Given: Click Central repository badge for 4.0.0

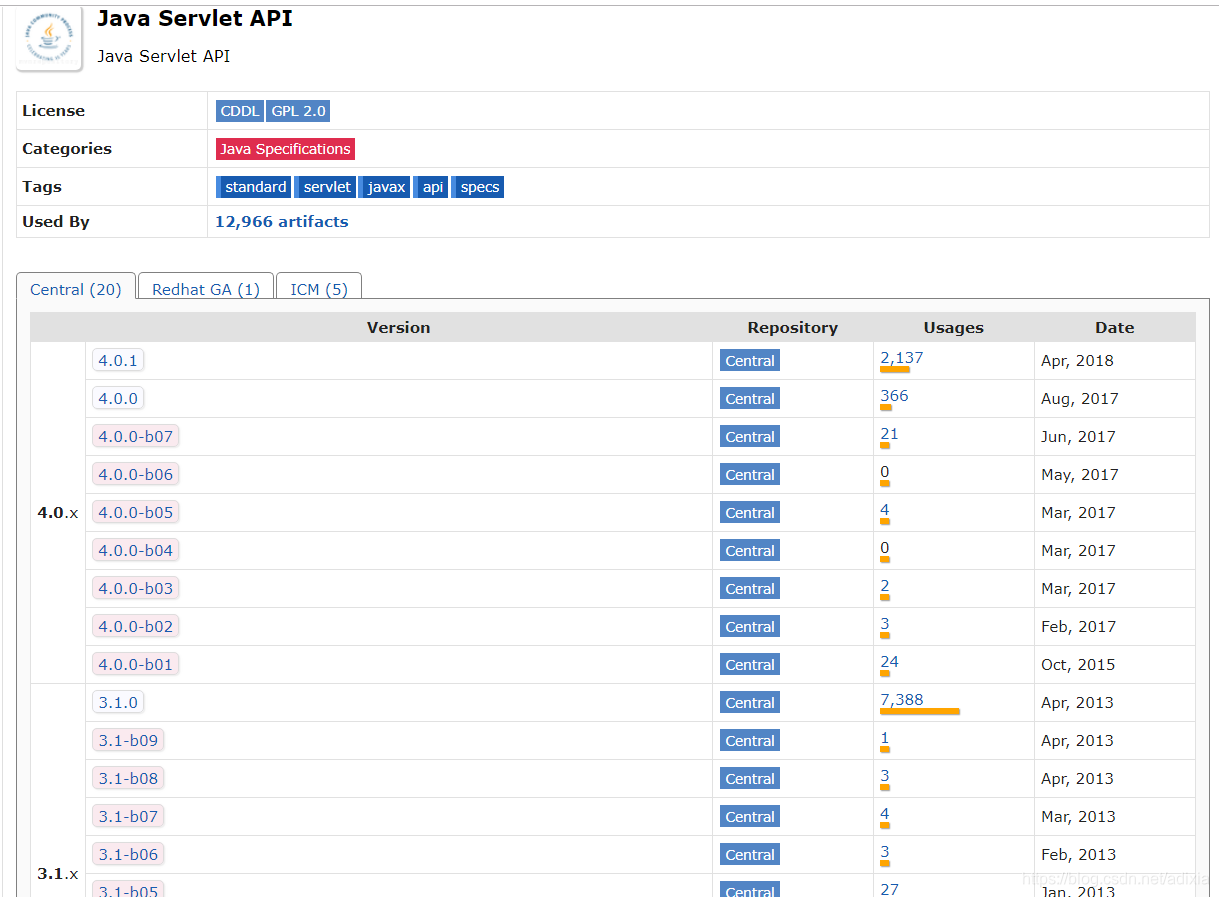Looking at the screenshot, I should [x=750, y=399].
